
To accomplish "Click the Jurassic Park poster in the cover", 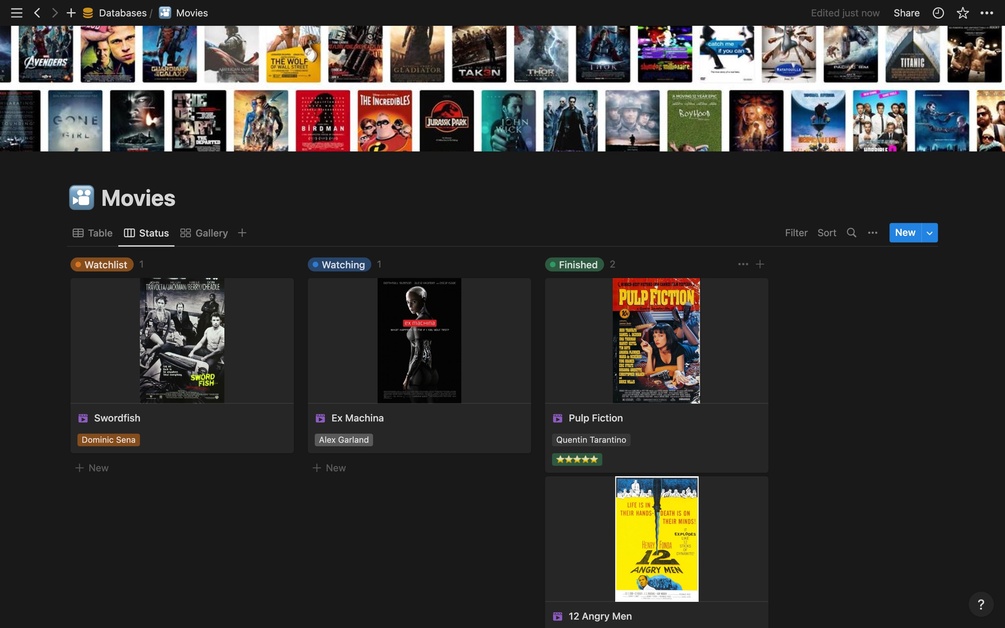I will [447, 120].
